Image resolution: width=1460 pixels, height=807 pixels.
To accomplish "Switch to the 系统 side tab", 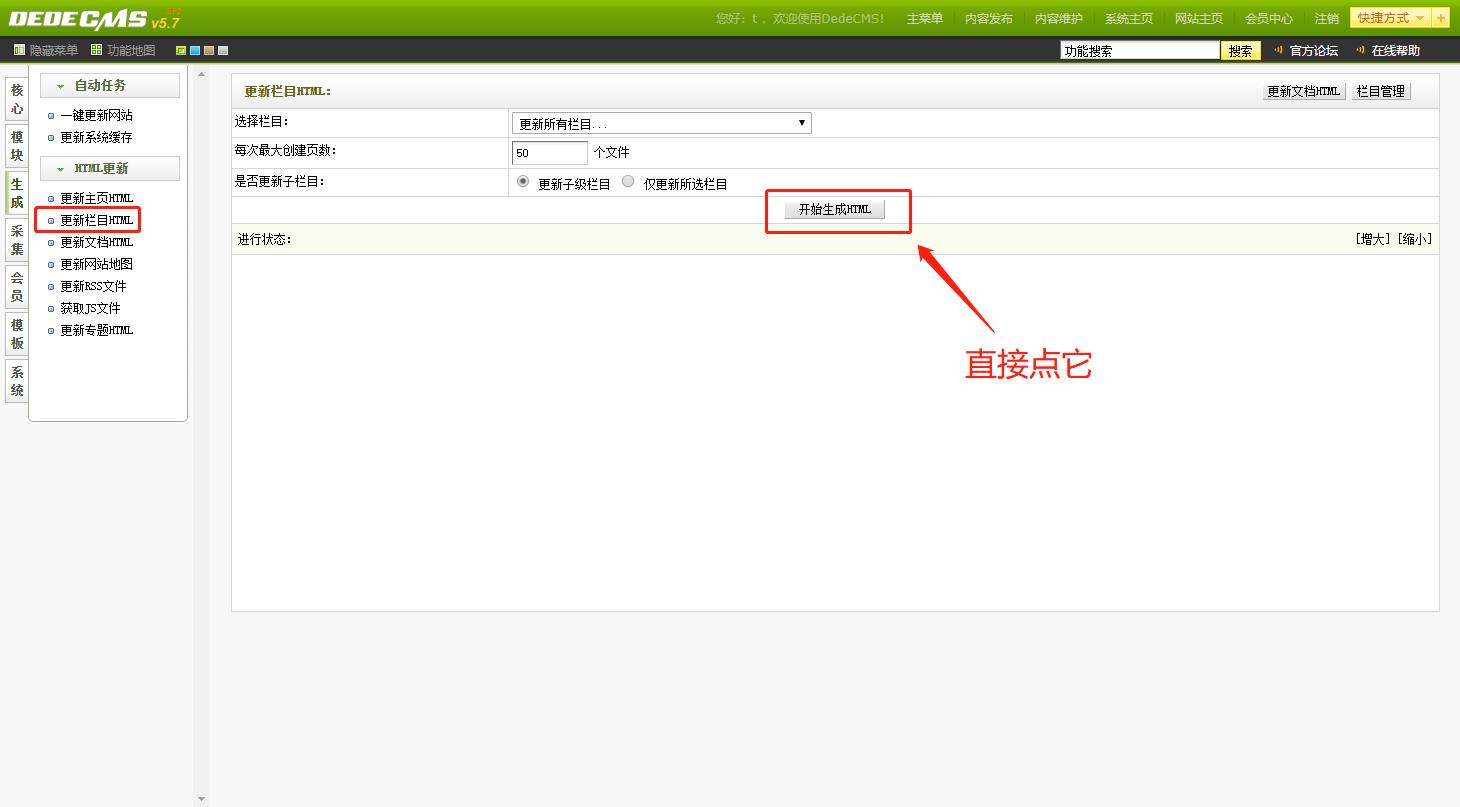I will click(x=17, y=381).
